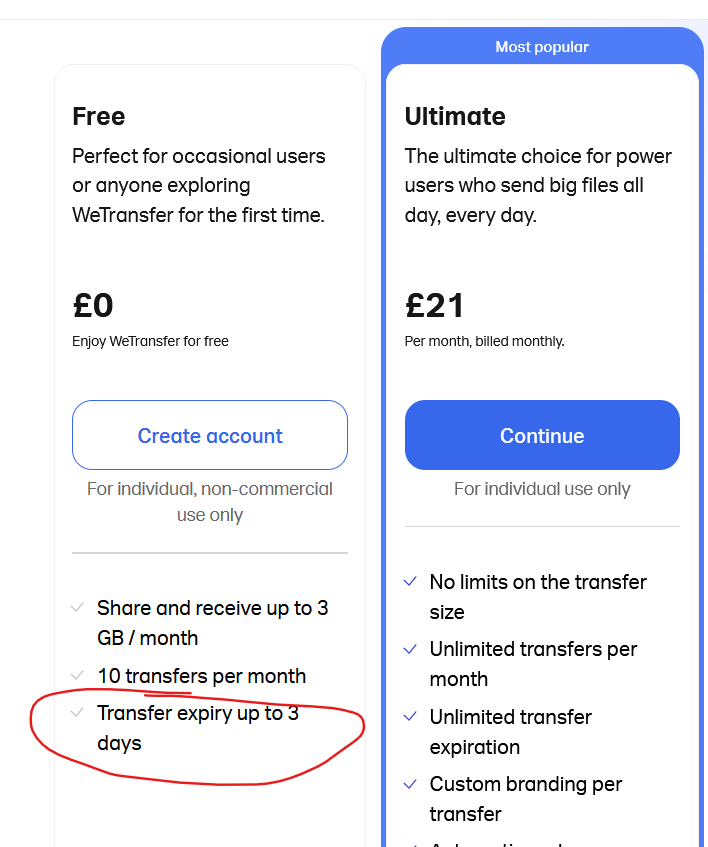
Task: Click checkmark beside Unlimited transfers per month
Action: 410,649
